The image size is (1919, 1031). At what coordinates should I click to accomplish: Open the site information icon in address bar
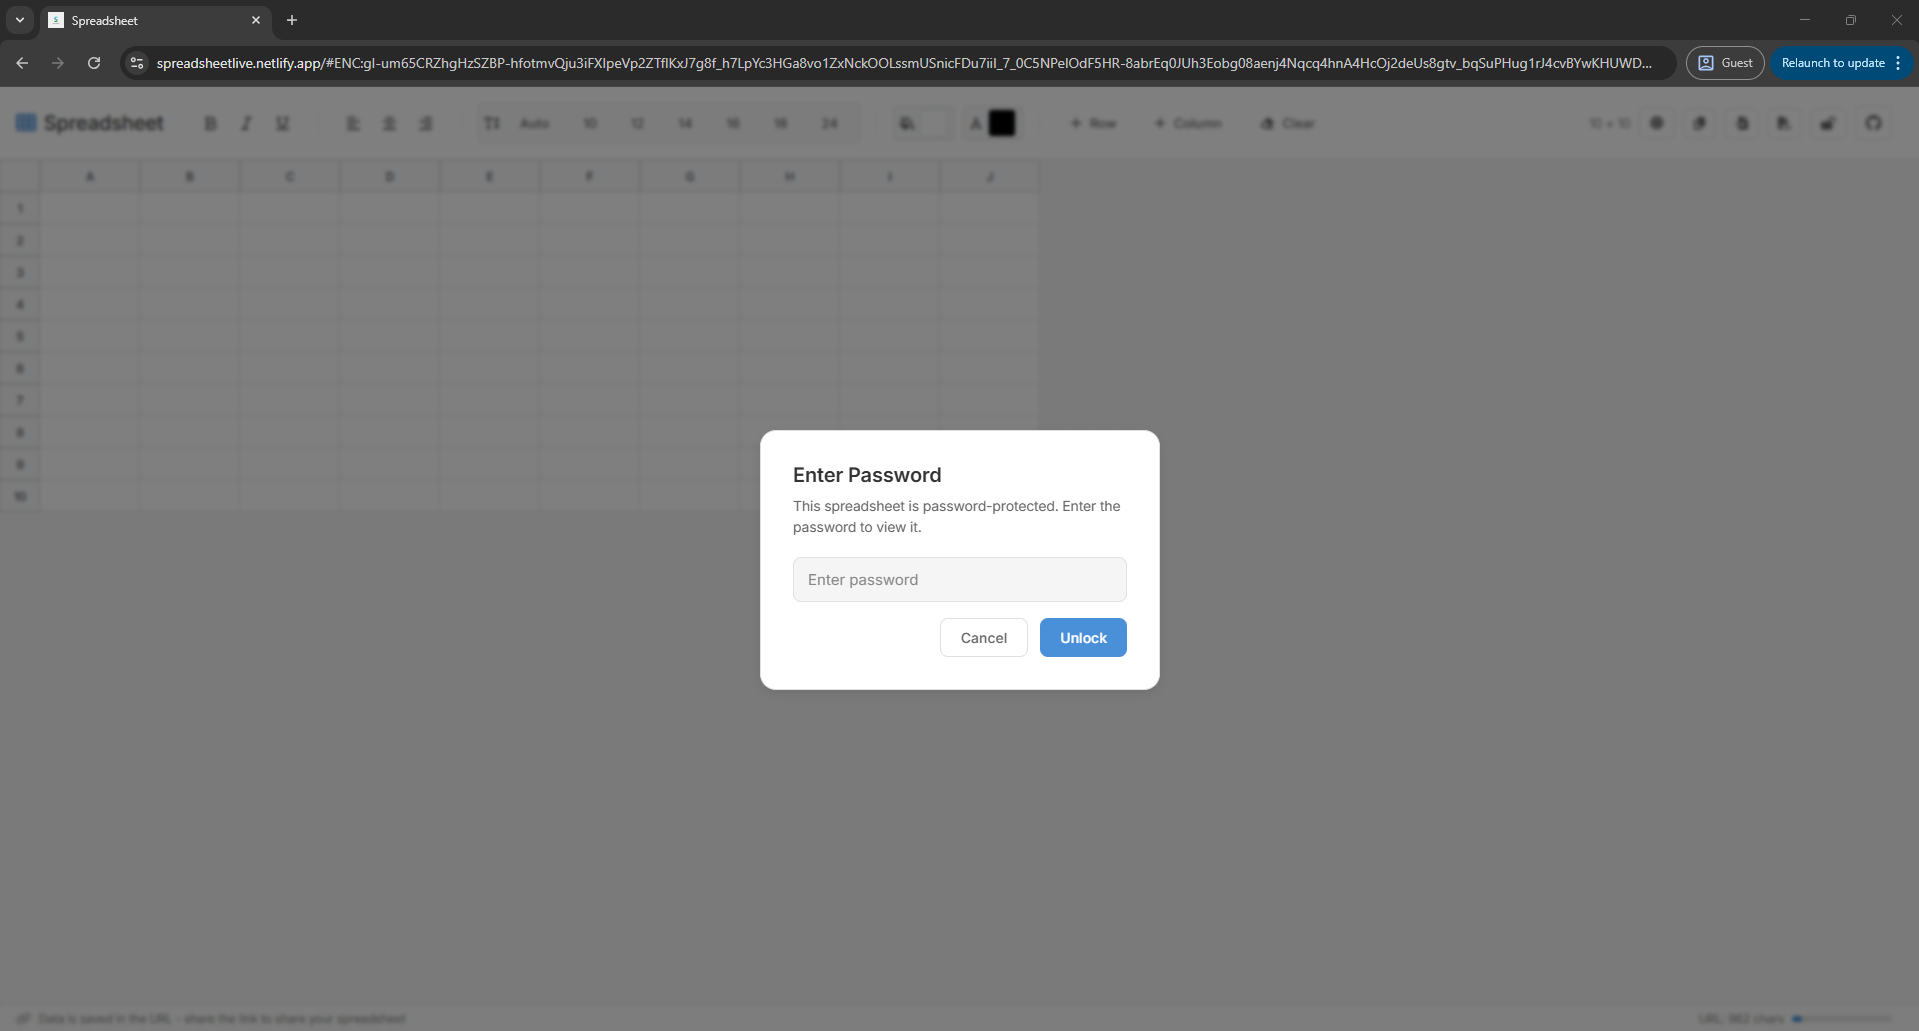[x=137, y=63]
